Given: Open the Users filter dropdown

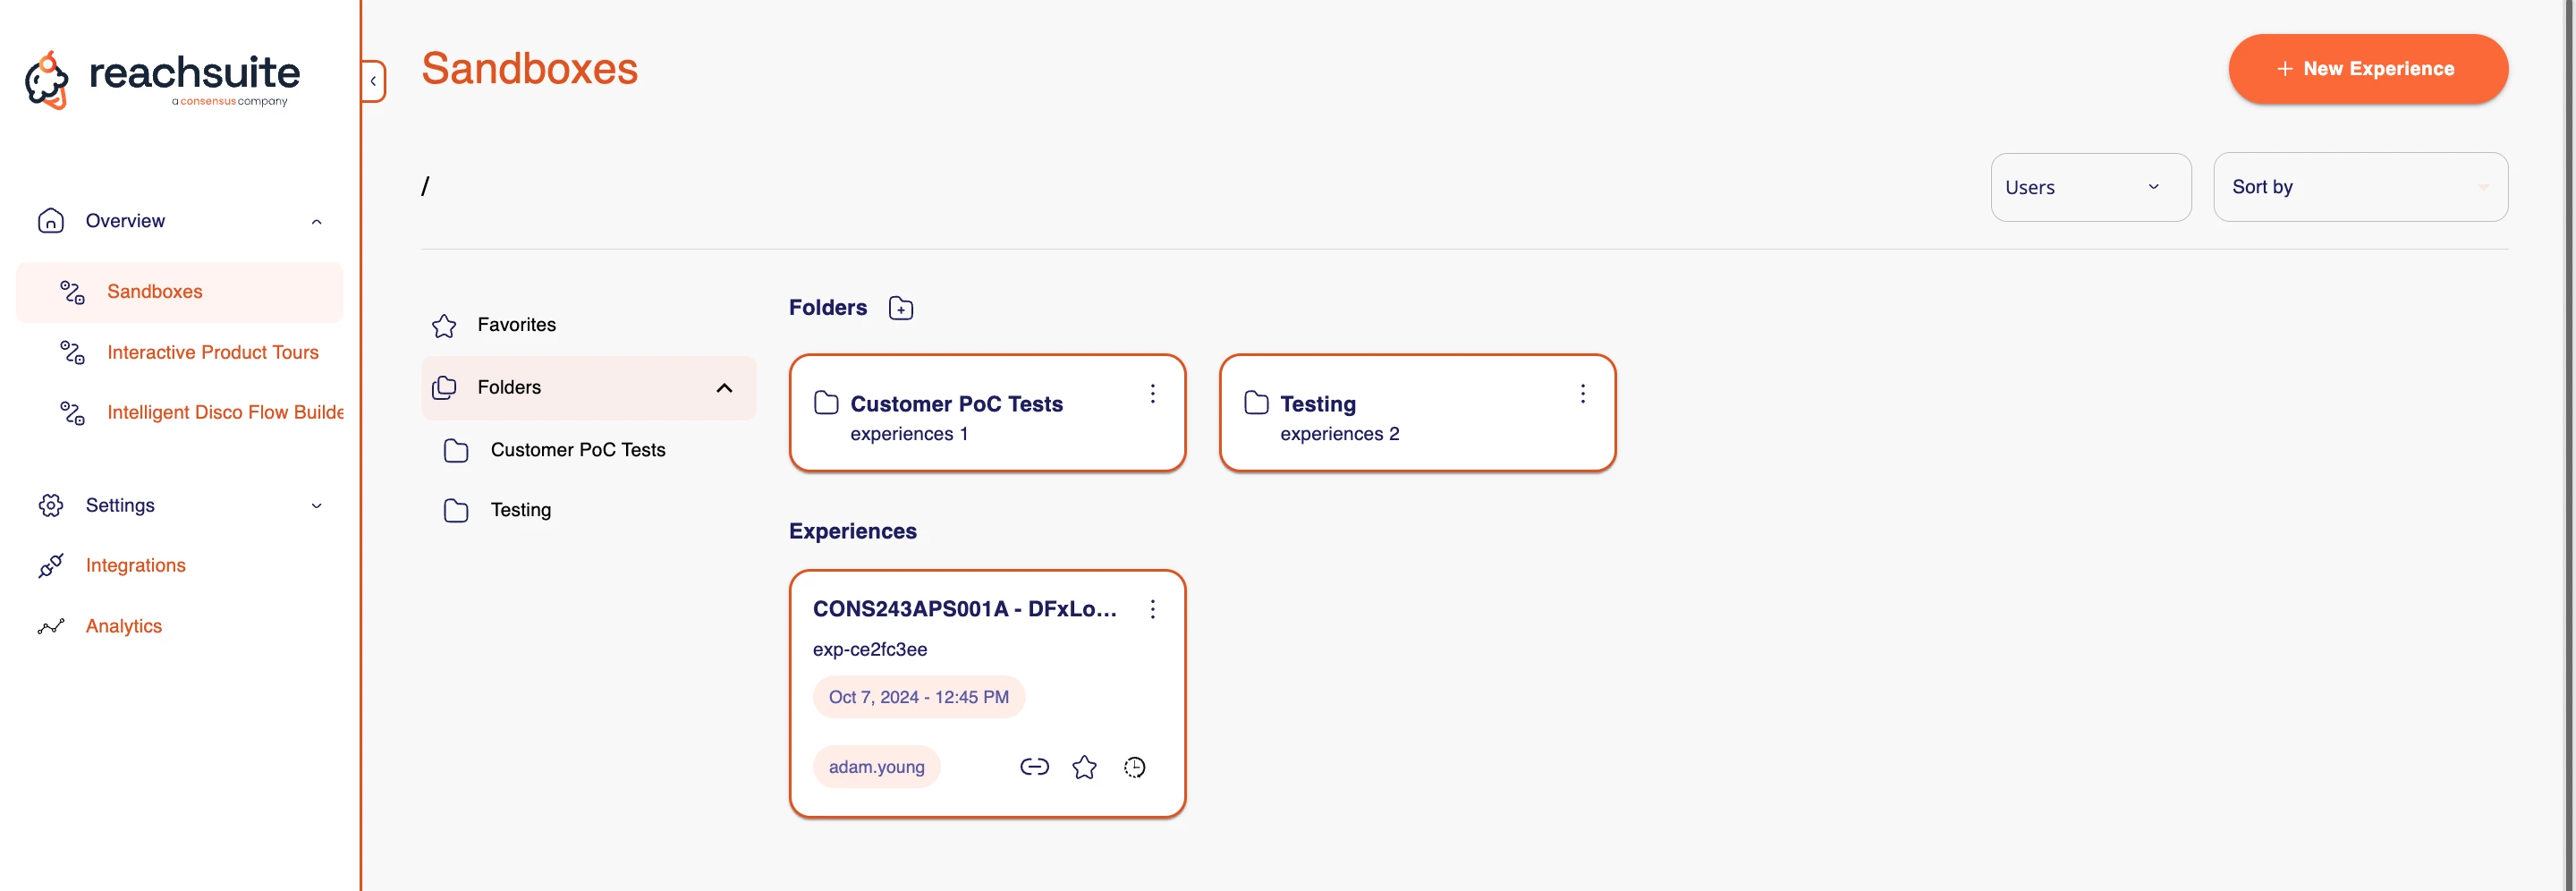Looking at the screenshot, I should coord(2089,187).
